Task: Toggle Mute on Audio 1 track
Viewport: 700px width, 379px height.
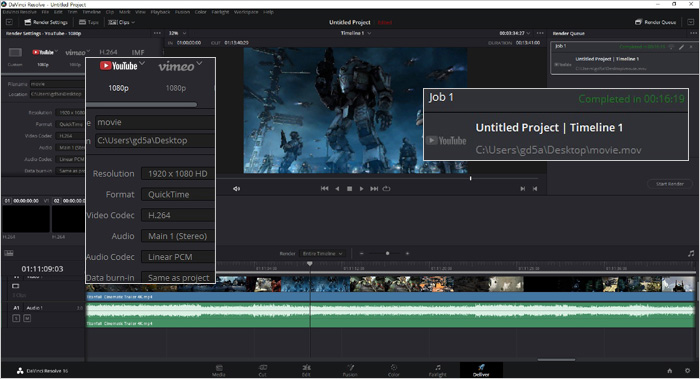Action: [27, 318]
